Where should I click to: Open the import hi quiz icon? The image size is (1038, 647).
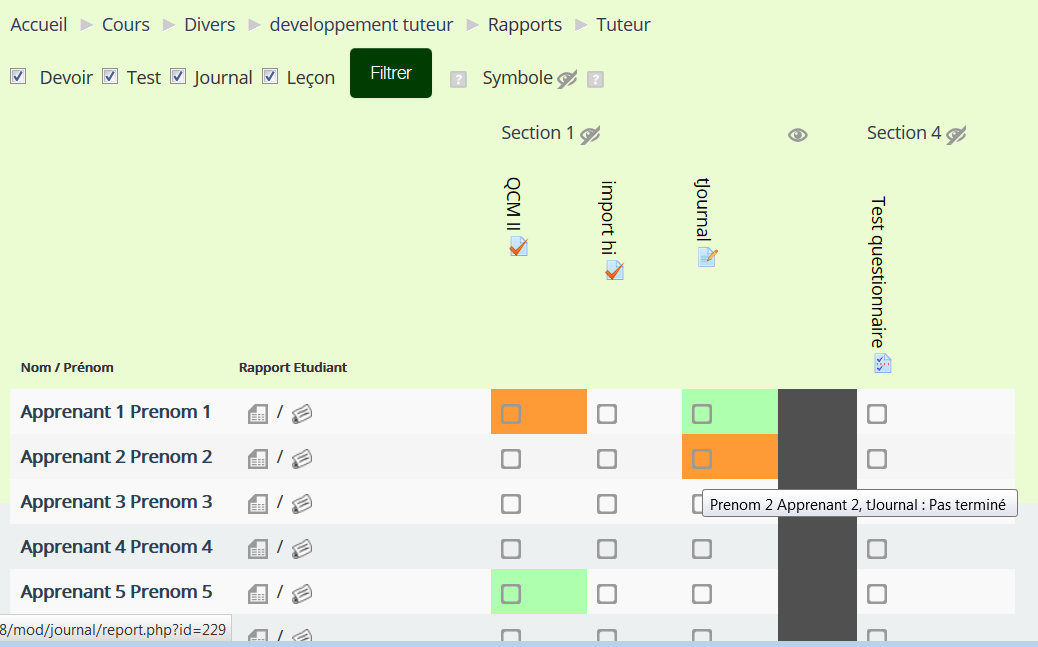click(614, 270)
